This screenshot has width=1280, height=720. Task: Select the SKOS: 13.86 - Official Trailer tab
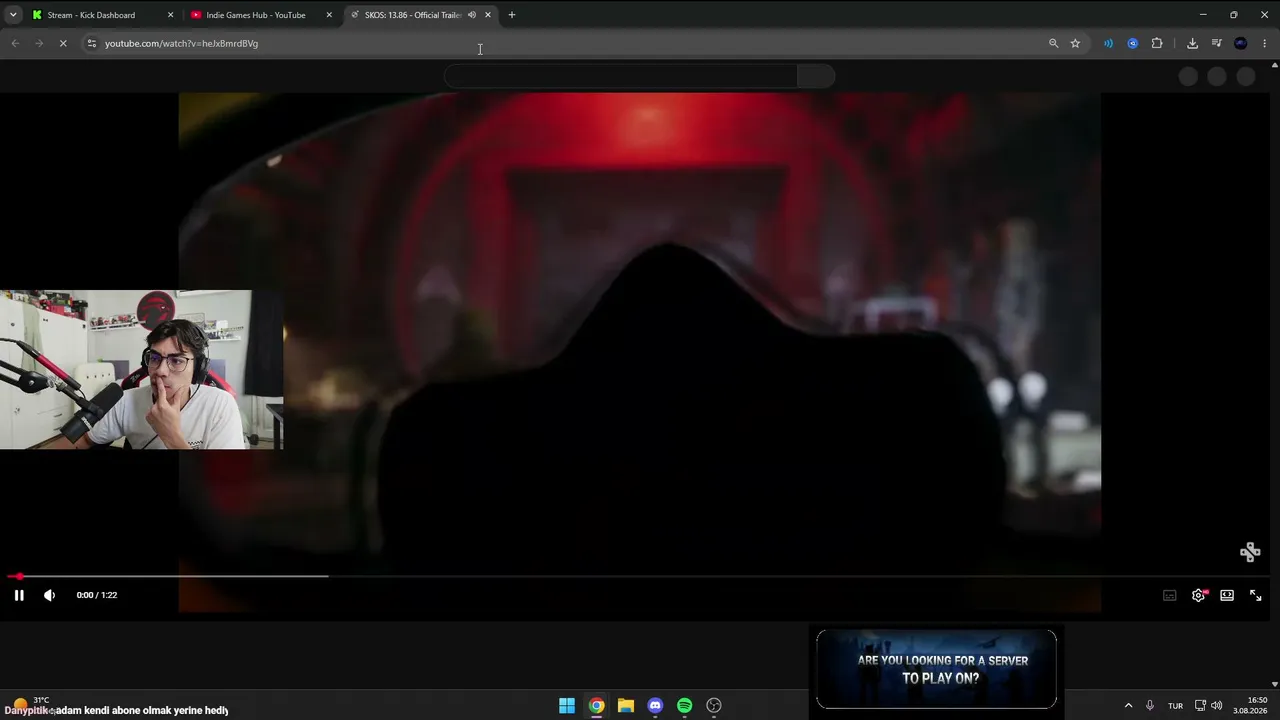pos(412,15)
